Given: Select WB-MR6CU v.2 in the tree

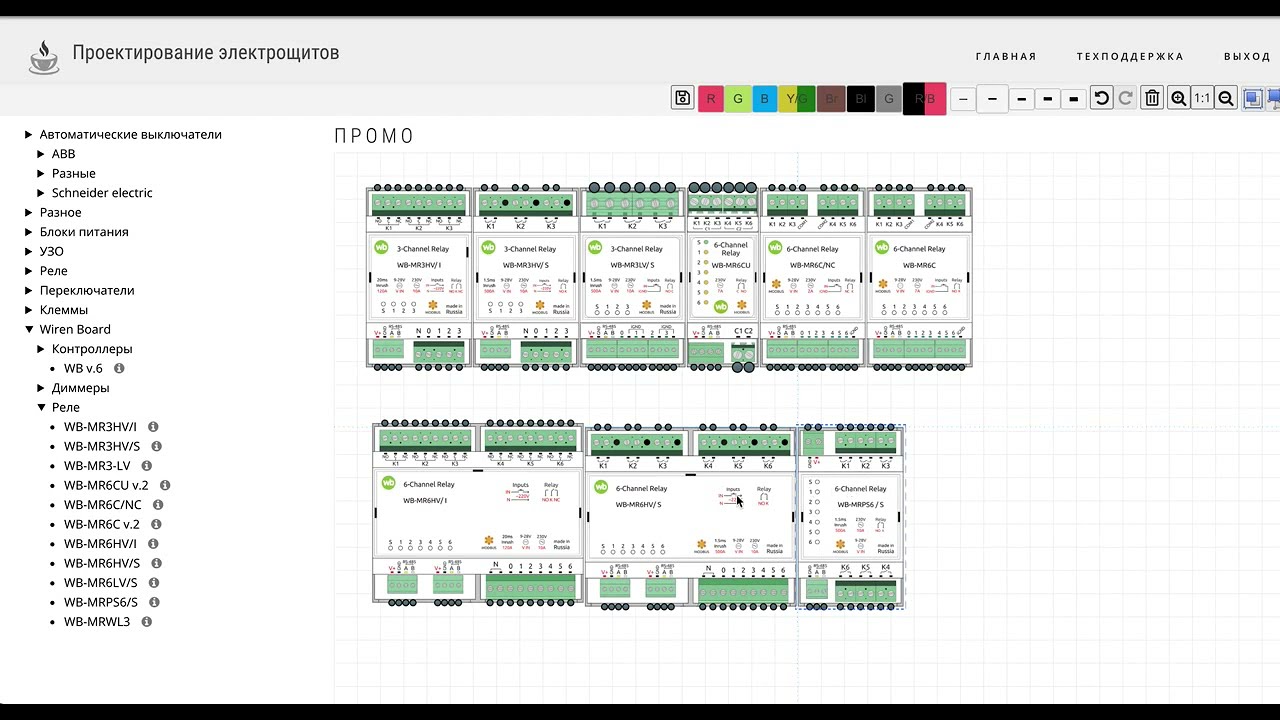Looking at the screenshot, I should tap(106, 485).
